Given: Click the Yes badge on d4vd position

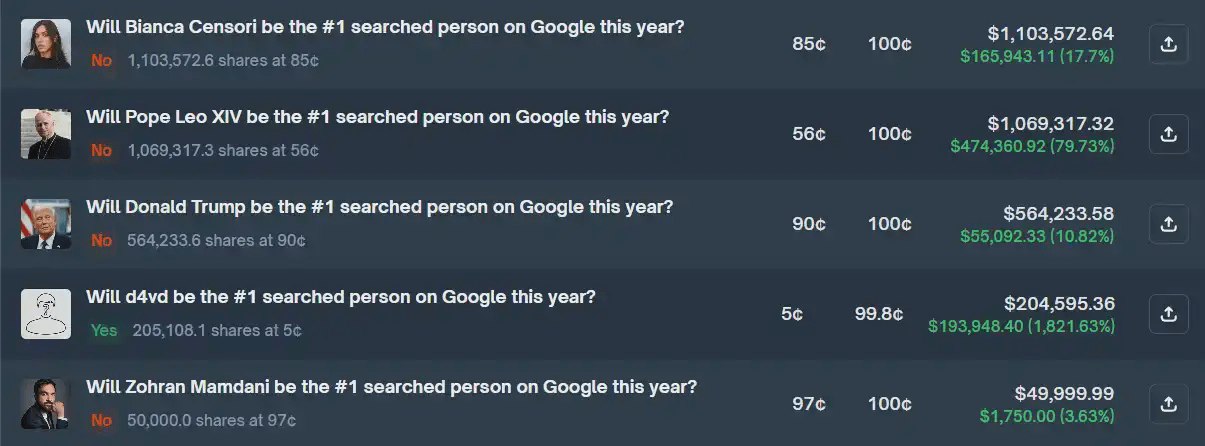Looking at the screenshot, I should [x=104, y=330].
